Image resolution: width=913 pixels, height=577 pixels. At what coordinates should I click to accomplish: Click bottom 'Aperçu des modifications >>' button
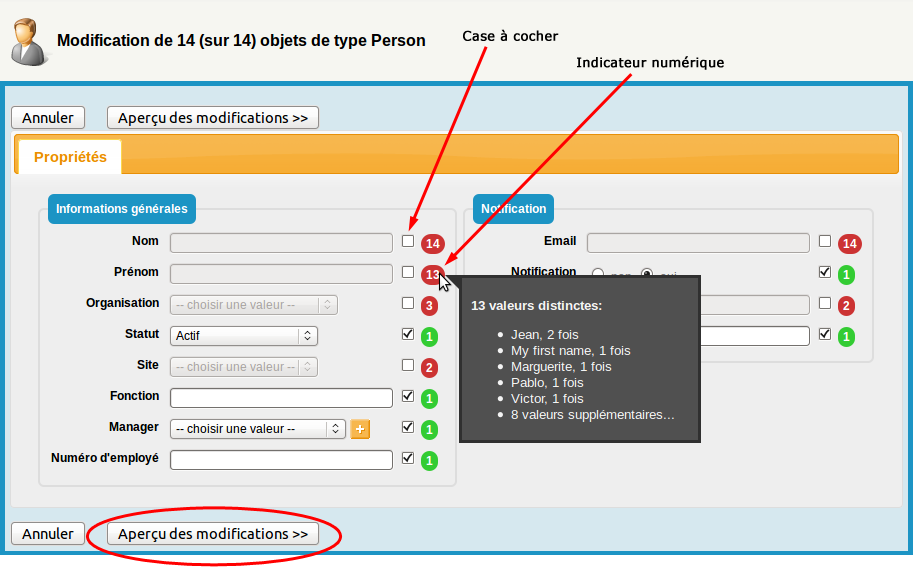(x=212, y=534)
